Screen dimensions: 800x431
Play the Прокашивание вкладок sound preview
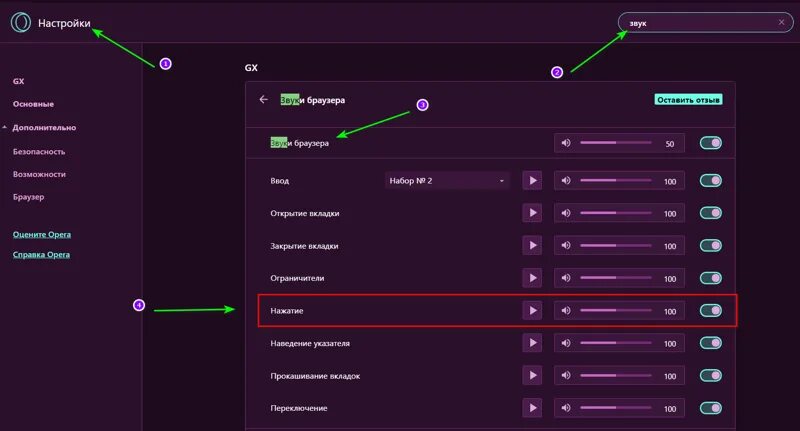tap(532, 375)
